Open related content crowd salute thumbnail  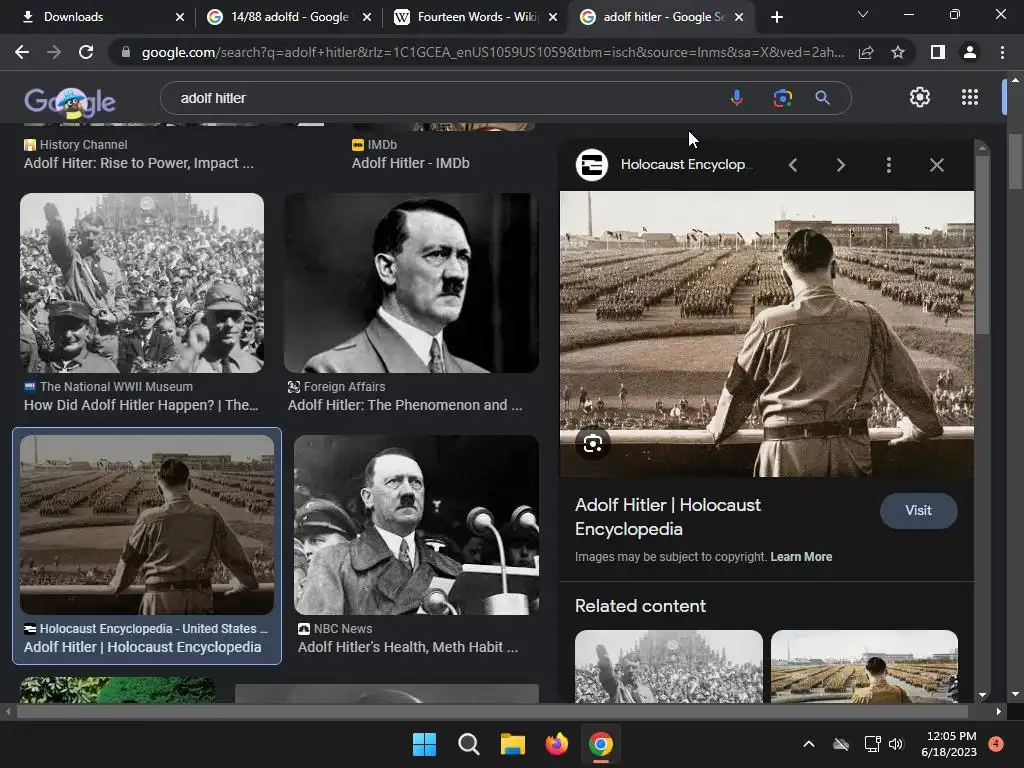tap(669, 667)
